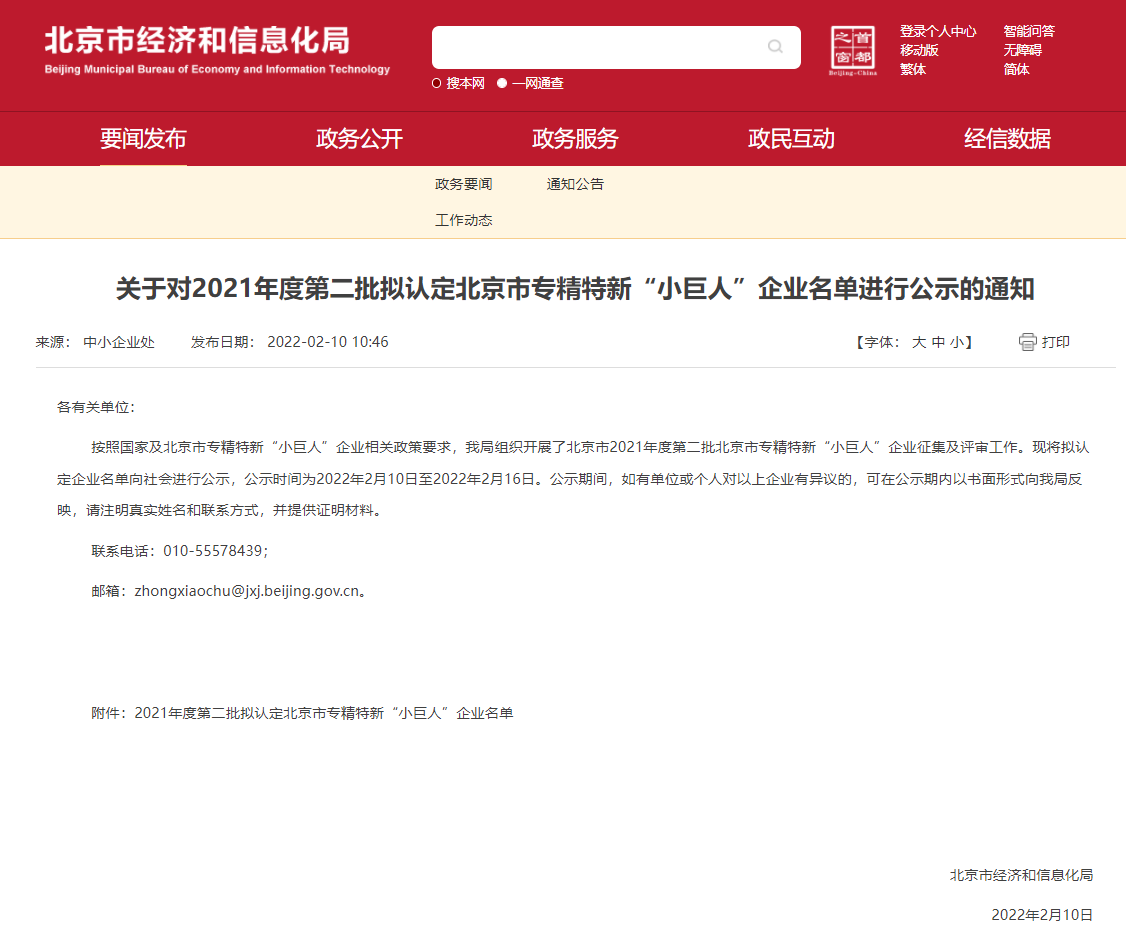Open the 附件 enterprise list attachment
The image size is (1126, 938).
323,713
